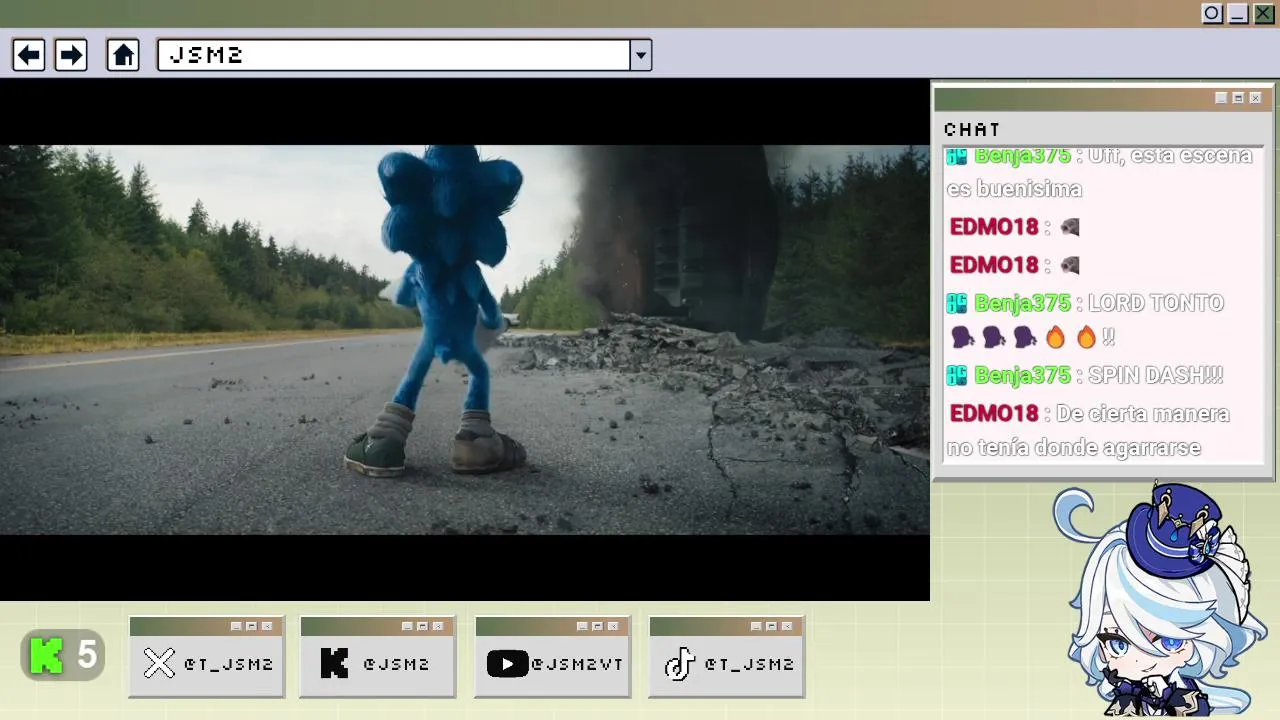Open the @T_JSMZ handle beside X logo
This screenshot has width=1280, height=720.
coord(228,664)
